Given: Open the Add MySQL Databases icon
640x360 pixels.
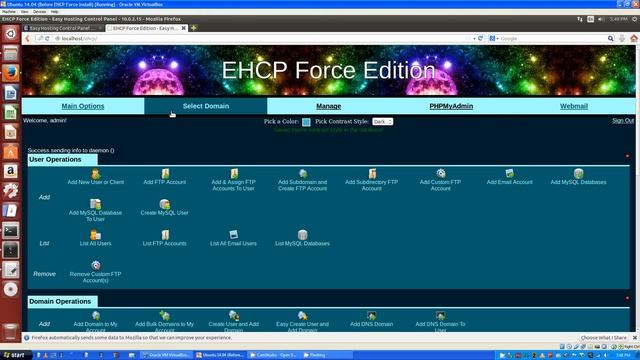Looking at the screenshot, I should (578, 173).
